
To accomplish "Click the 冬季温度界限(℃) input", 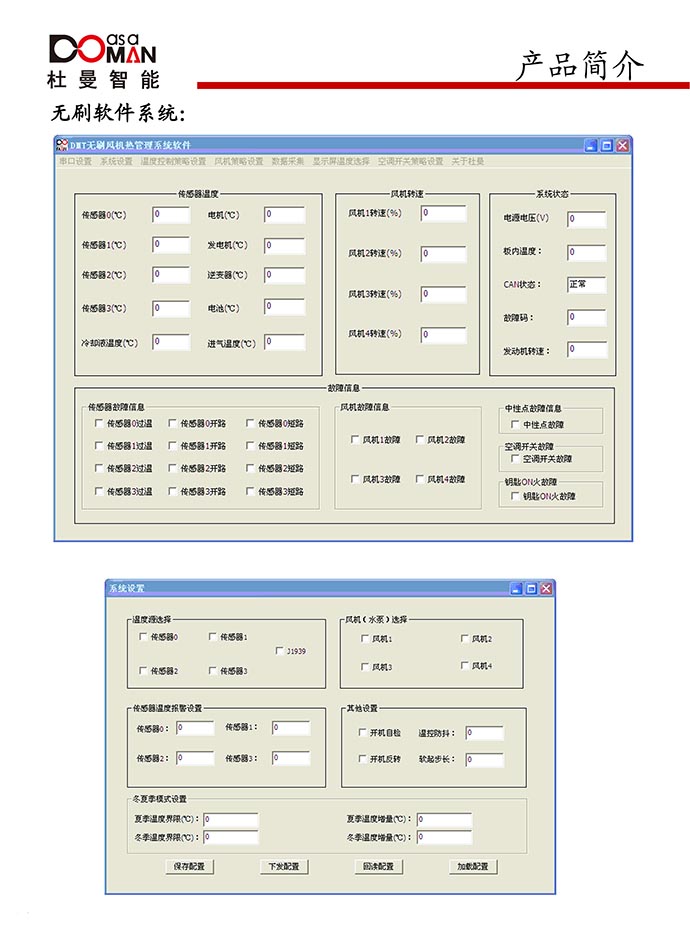I will [231, 838].
